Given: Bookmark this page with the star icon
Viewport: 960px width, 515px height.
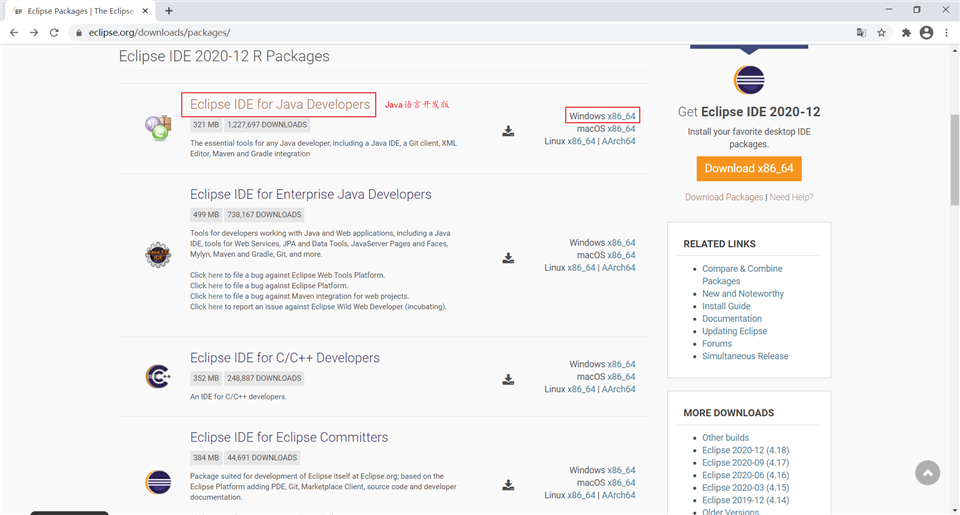Looking at the screenshot, I should (881, 32).
